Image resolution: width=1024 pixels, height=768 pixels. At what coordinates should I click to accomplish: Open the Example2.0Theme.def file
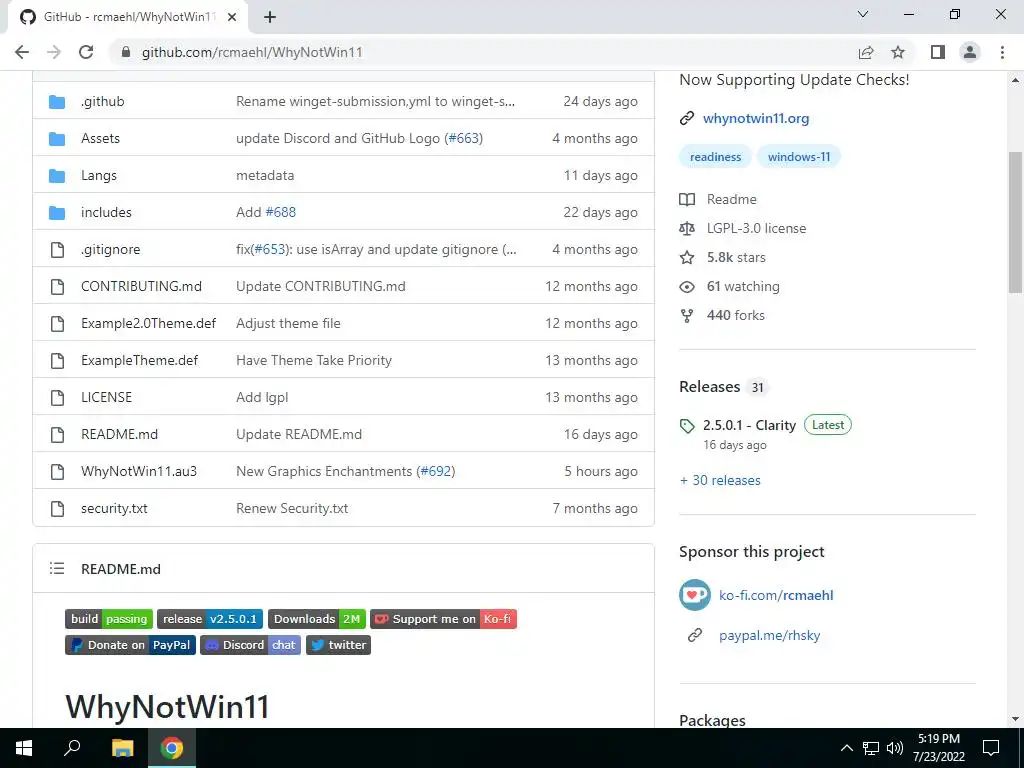[148, 323]
